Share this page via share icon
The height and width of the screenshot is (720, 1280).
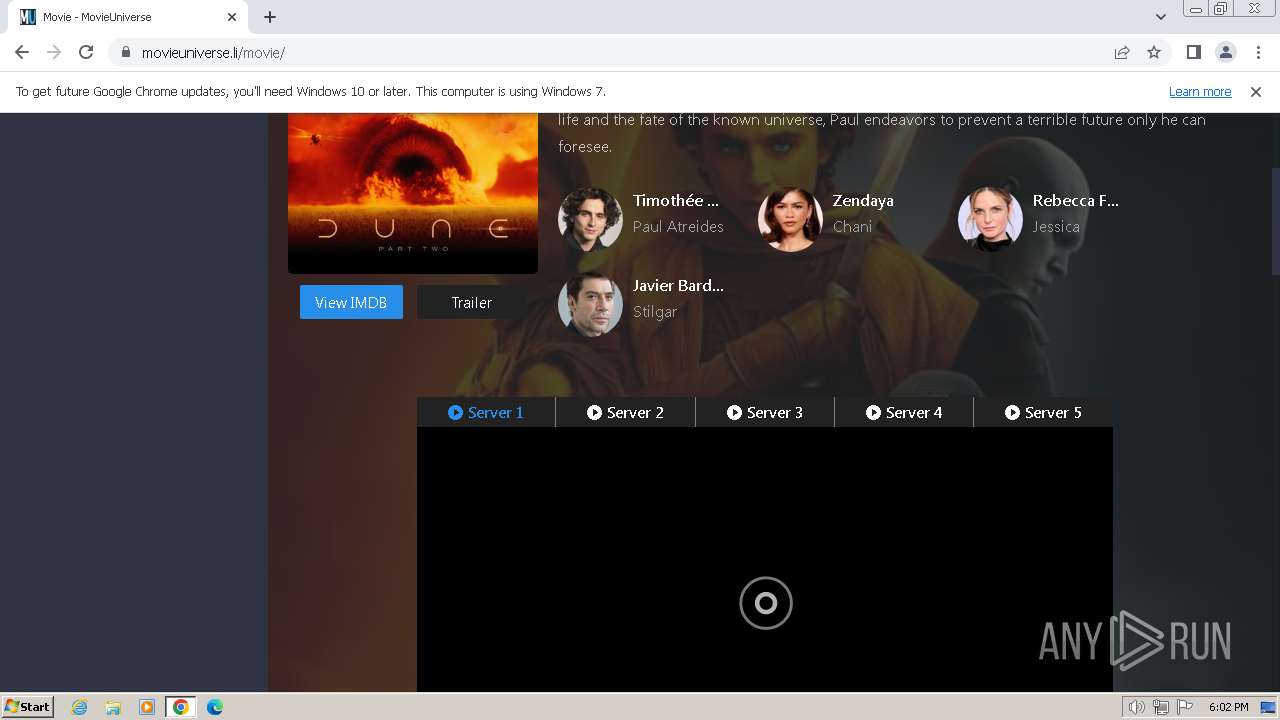(1122, 52)
